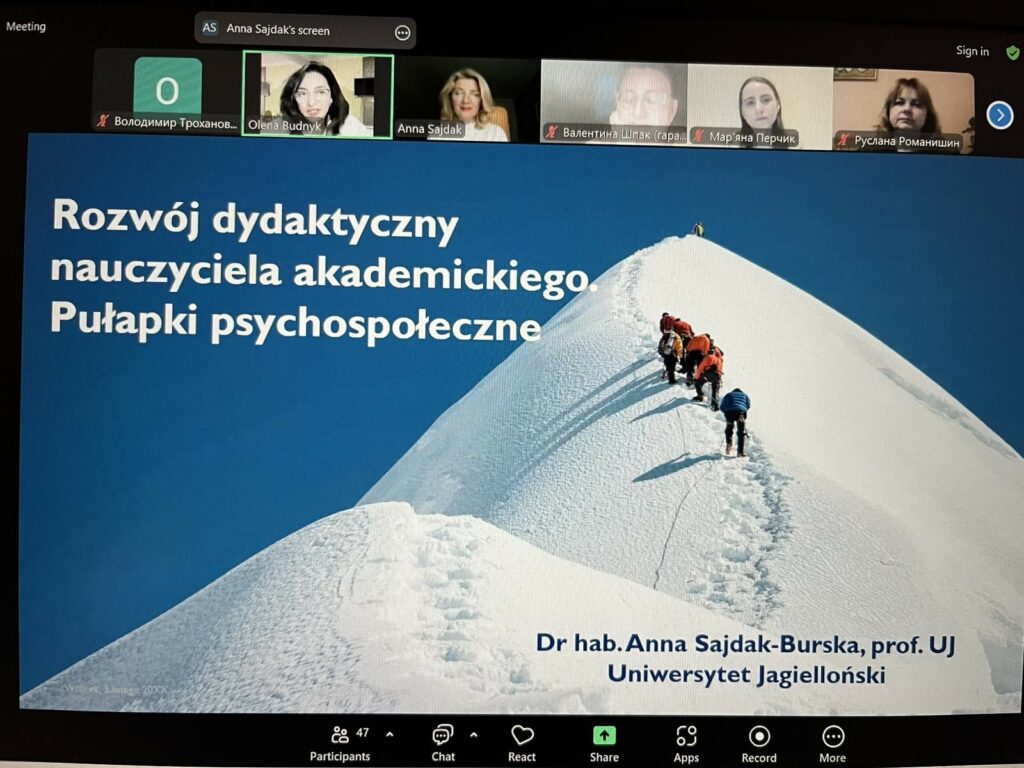The height and width of the screenshot is (768, 1024).
Task: Click the green security shield icon
Action: click(x=1012, y=51)
